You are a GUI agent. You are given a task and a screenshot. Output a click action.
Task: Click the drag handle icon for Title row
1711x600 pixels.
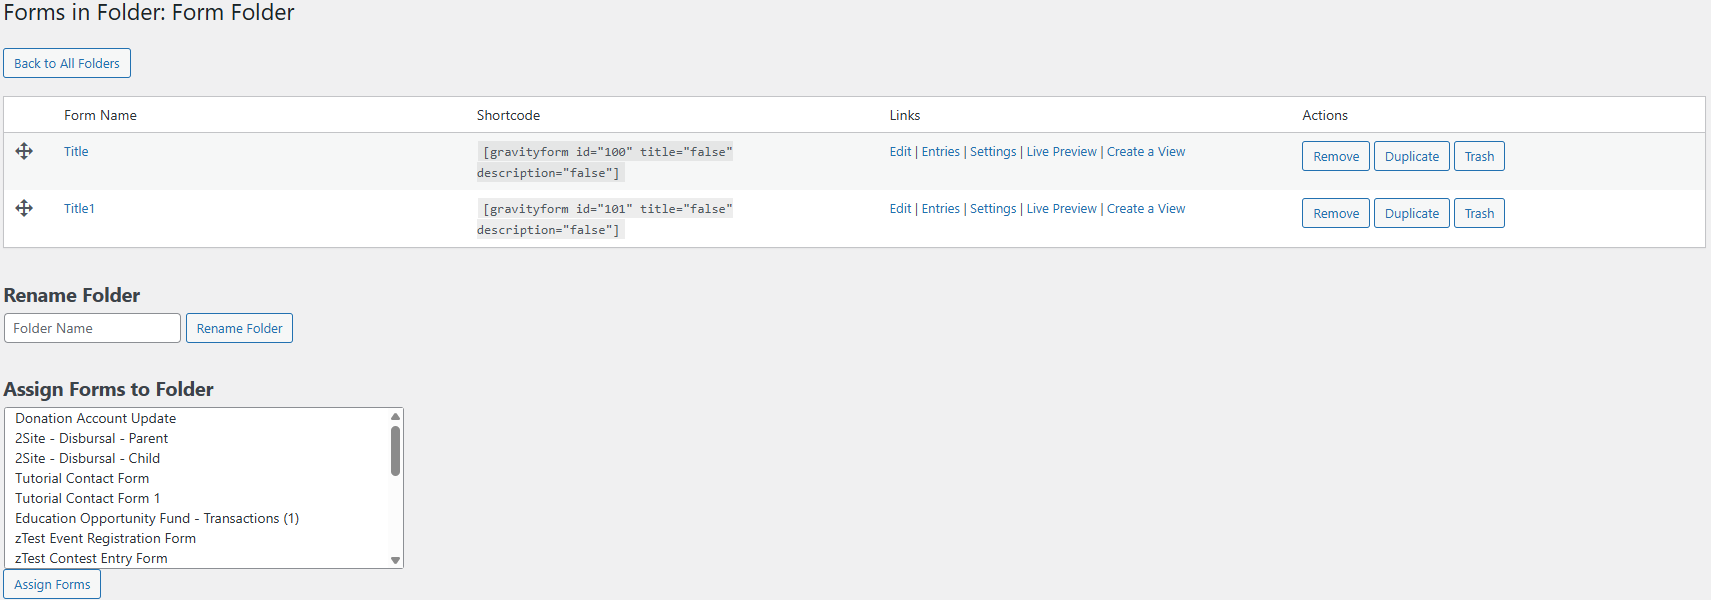tap(24, 151)
